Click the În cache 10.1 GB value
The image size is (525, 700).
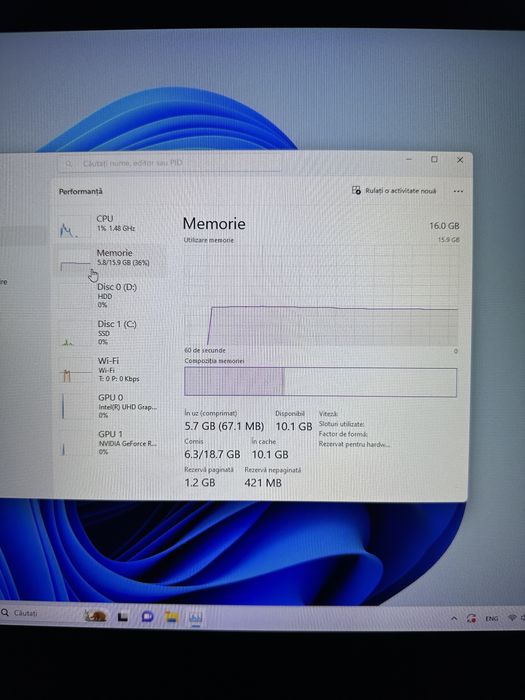tap(270, 454)
